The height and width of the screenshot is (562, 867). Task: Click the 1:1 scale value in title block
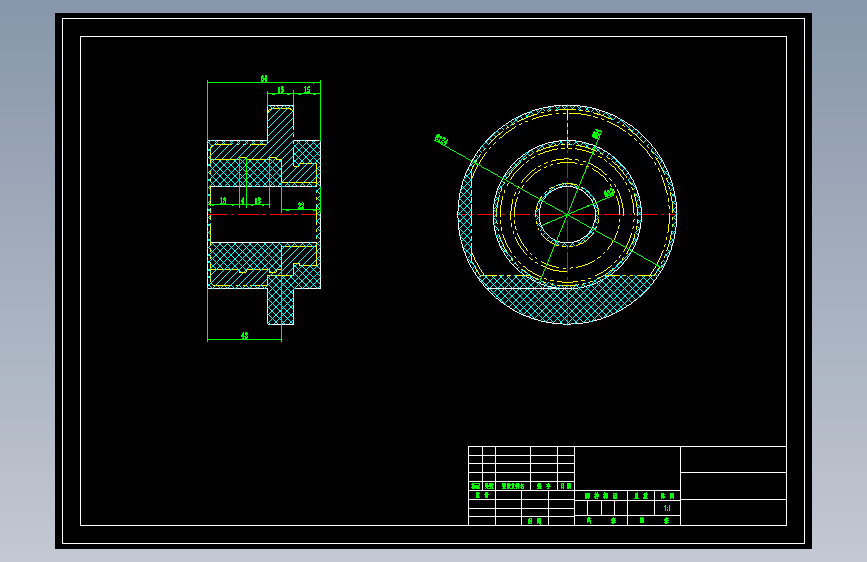(x=667, y=508)
